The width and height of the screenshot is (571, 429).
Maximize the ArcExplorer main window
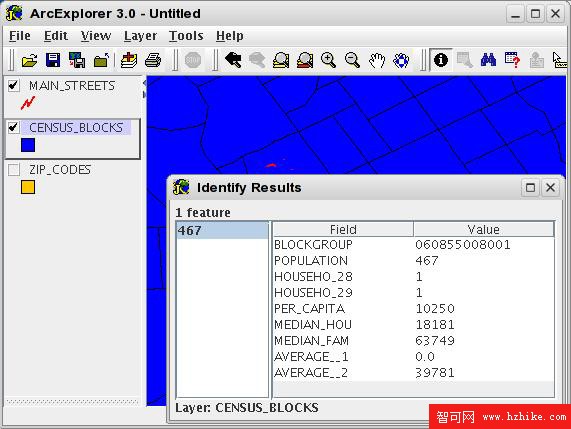(x=535, y=14)
